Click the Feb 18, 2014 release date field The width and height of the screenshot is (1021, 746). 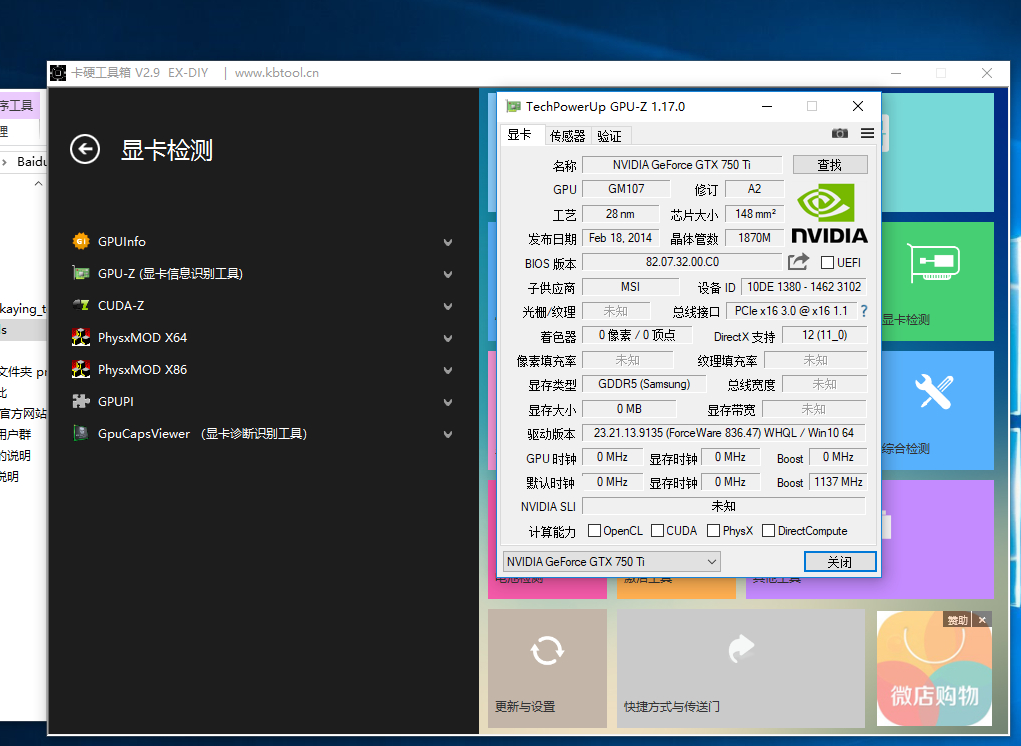coord(620,238)
